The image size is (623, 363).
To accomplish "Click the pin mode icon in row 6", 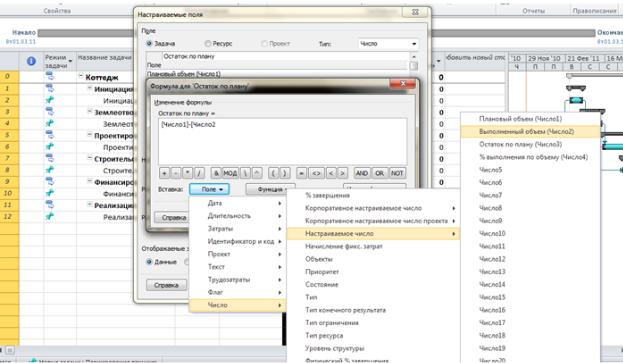I will (x=50, y=147).
